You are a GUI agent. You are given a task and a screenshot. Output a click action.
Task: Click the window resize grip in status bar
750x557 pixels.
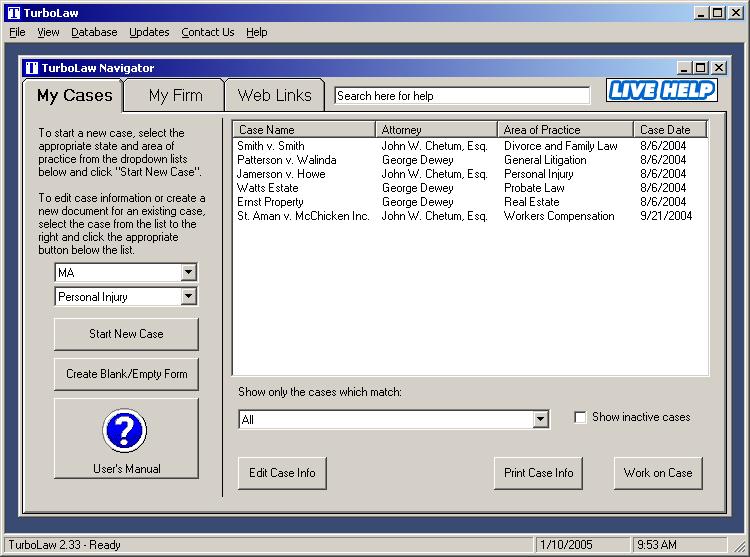click(739, 546)
